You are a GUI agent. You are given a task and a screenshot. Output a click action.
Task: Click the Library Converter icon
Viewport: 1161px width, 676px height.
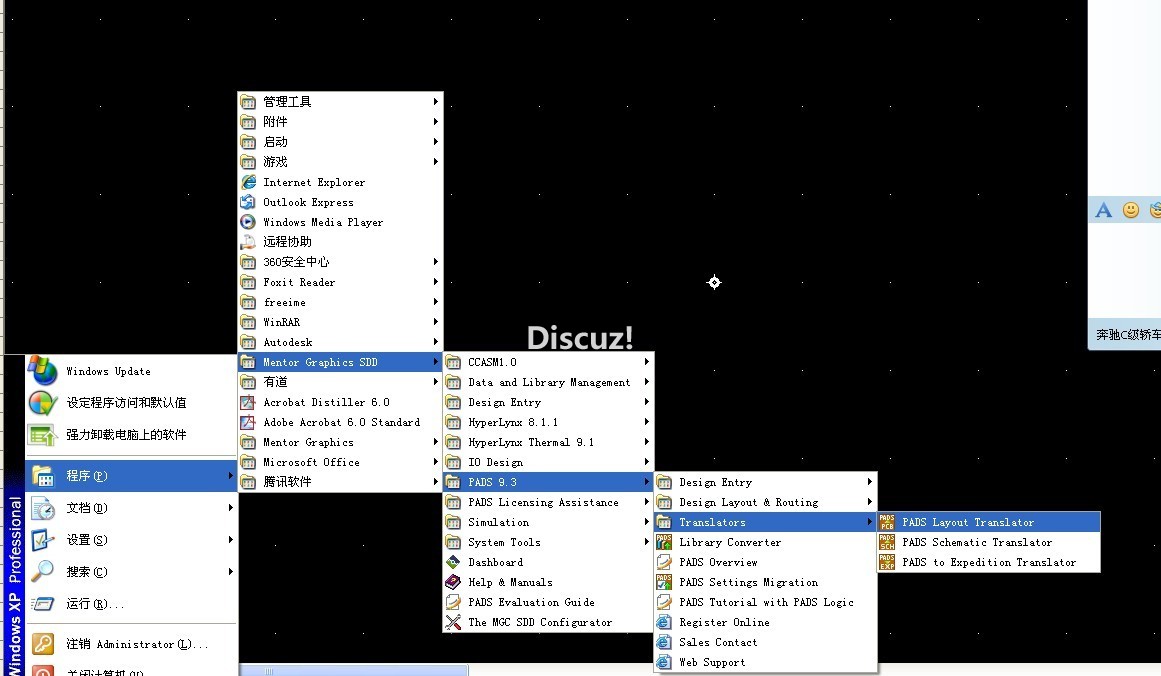click(x=664, y=542)
